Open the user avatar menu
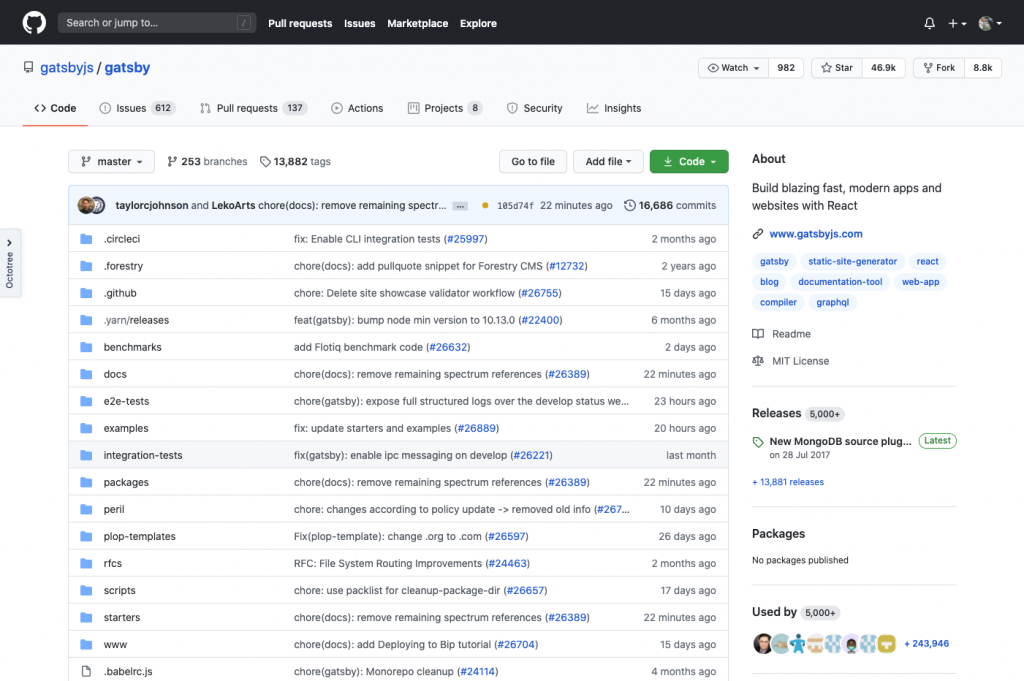 (x=990, y=24)
